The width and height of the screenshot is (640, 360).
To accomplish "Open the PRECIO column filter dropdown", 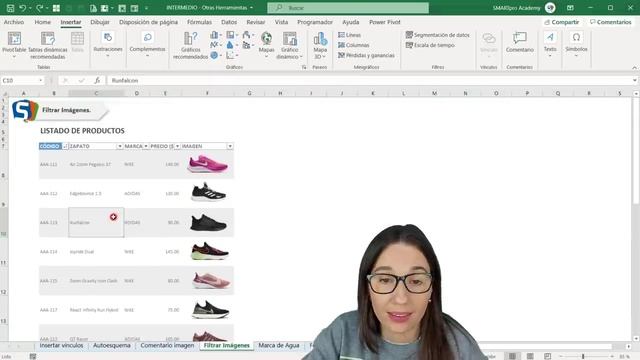I will [x=177, y=146].
